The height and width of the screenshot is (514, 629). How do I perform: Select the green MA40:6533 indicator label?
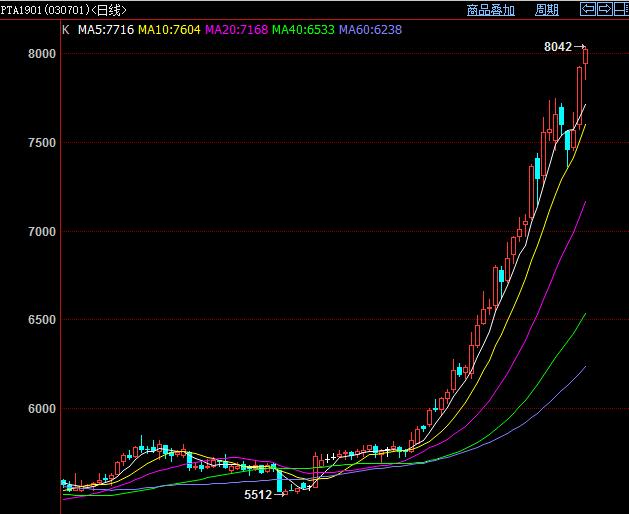point(303,30)
